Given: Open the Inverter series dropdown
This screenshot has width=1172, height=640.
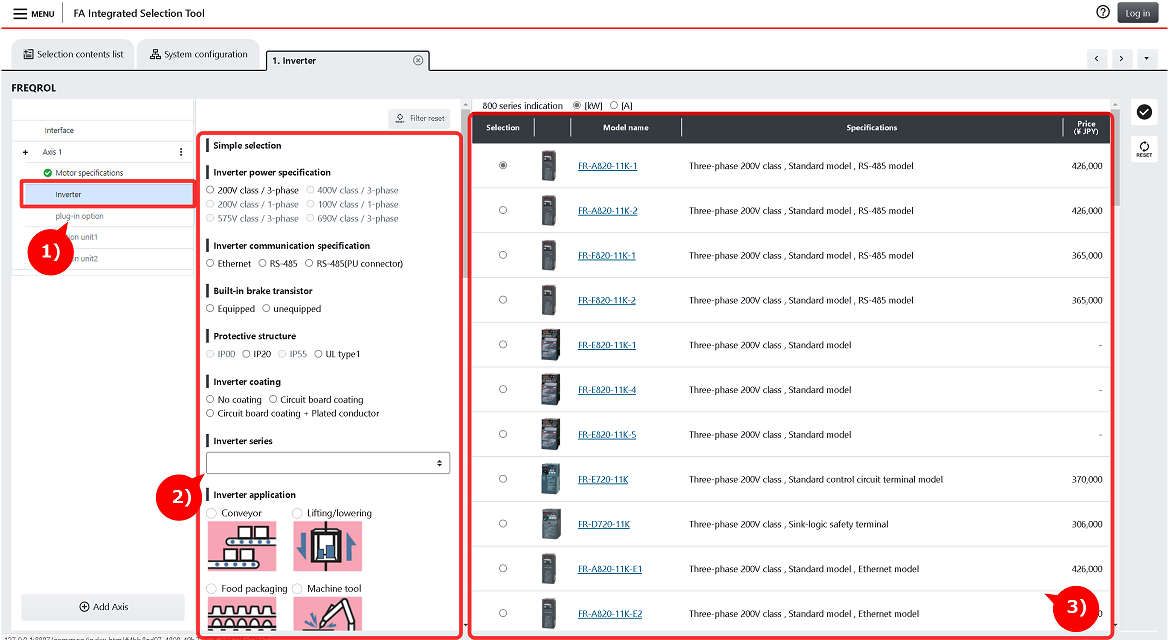Looking at the screenshot, I should coord(328,463).
